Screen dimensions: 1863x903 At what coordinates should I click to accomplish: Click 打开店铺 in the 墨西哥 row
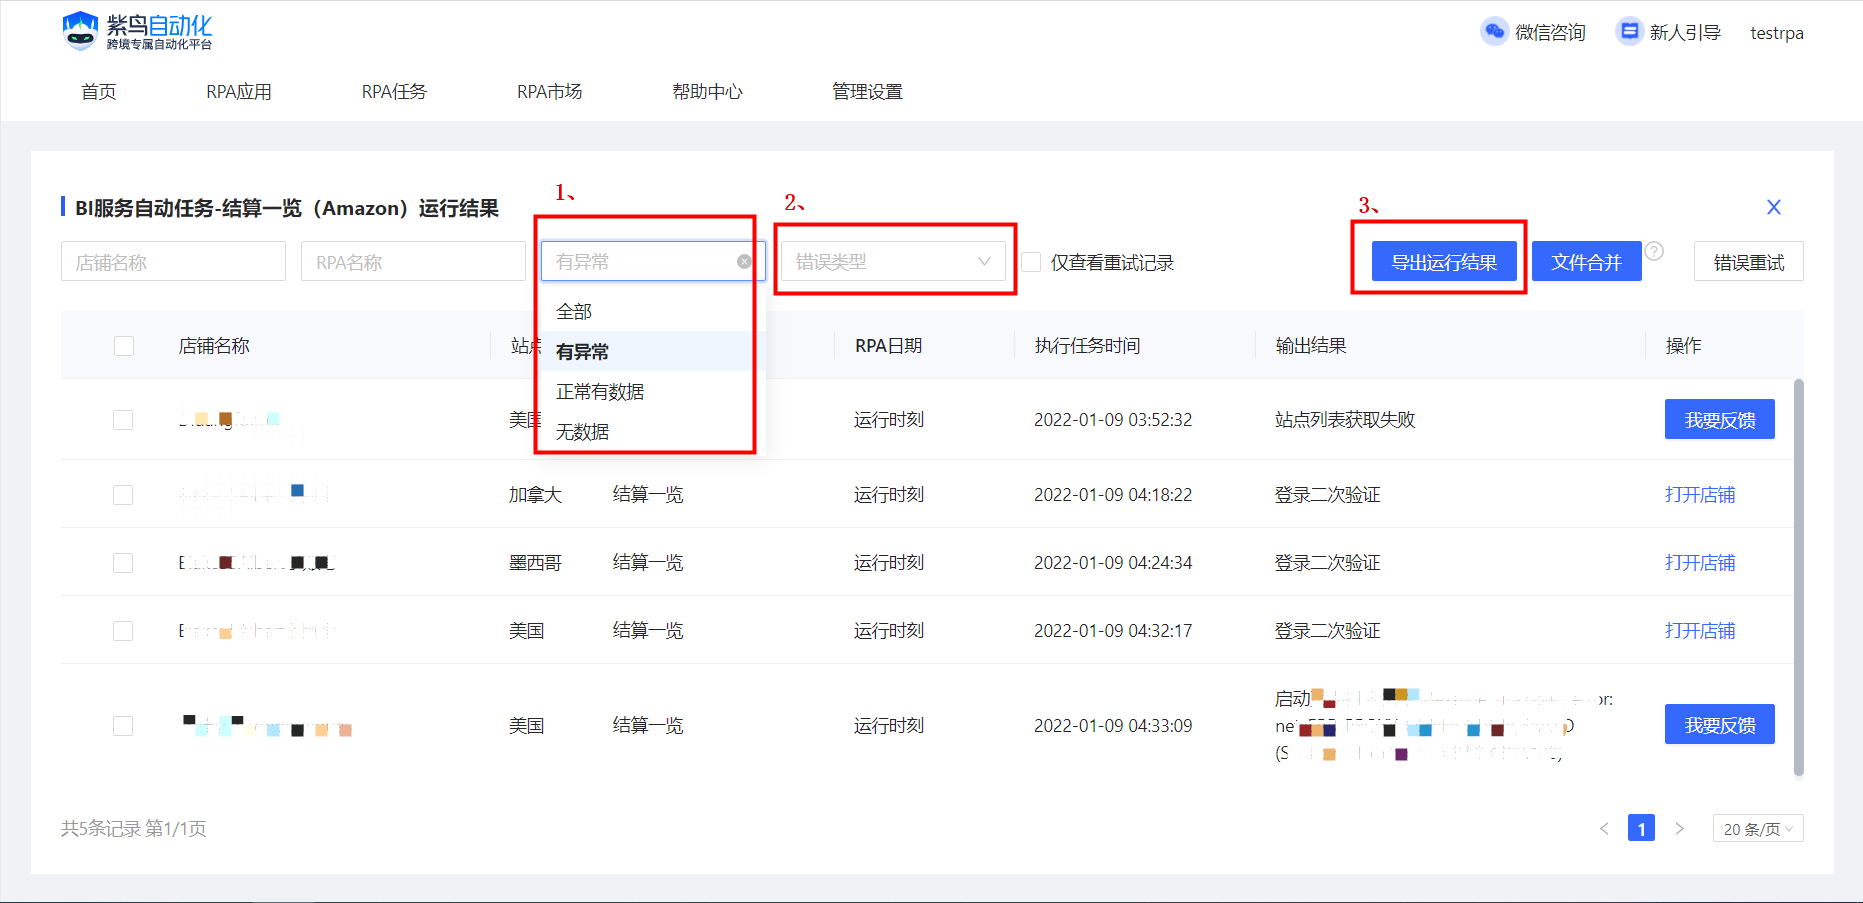[x=1700, y=563]
